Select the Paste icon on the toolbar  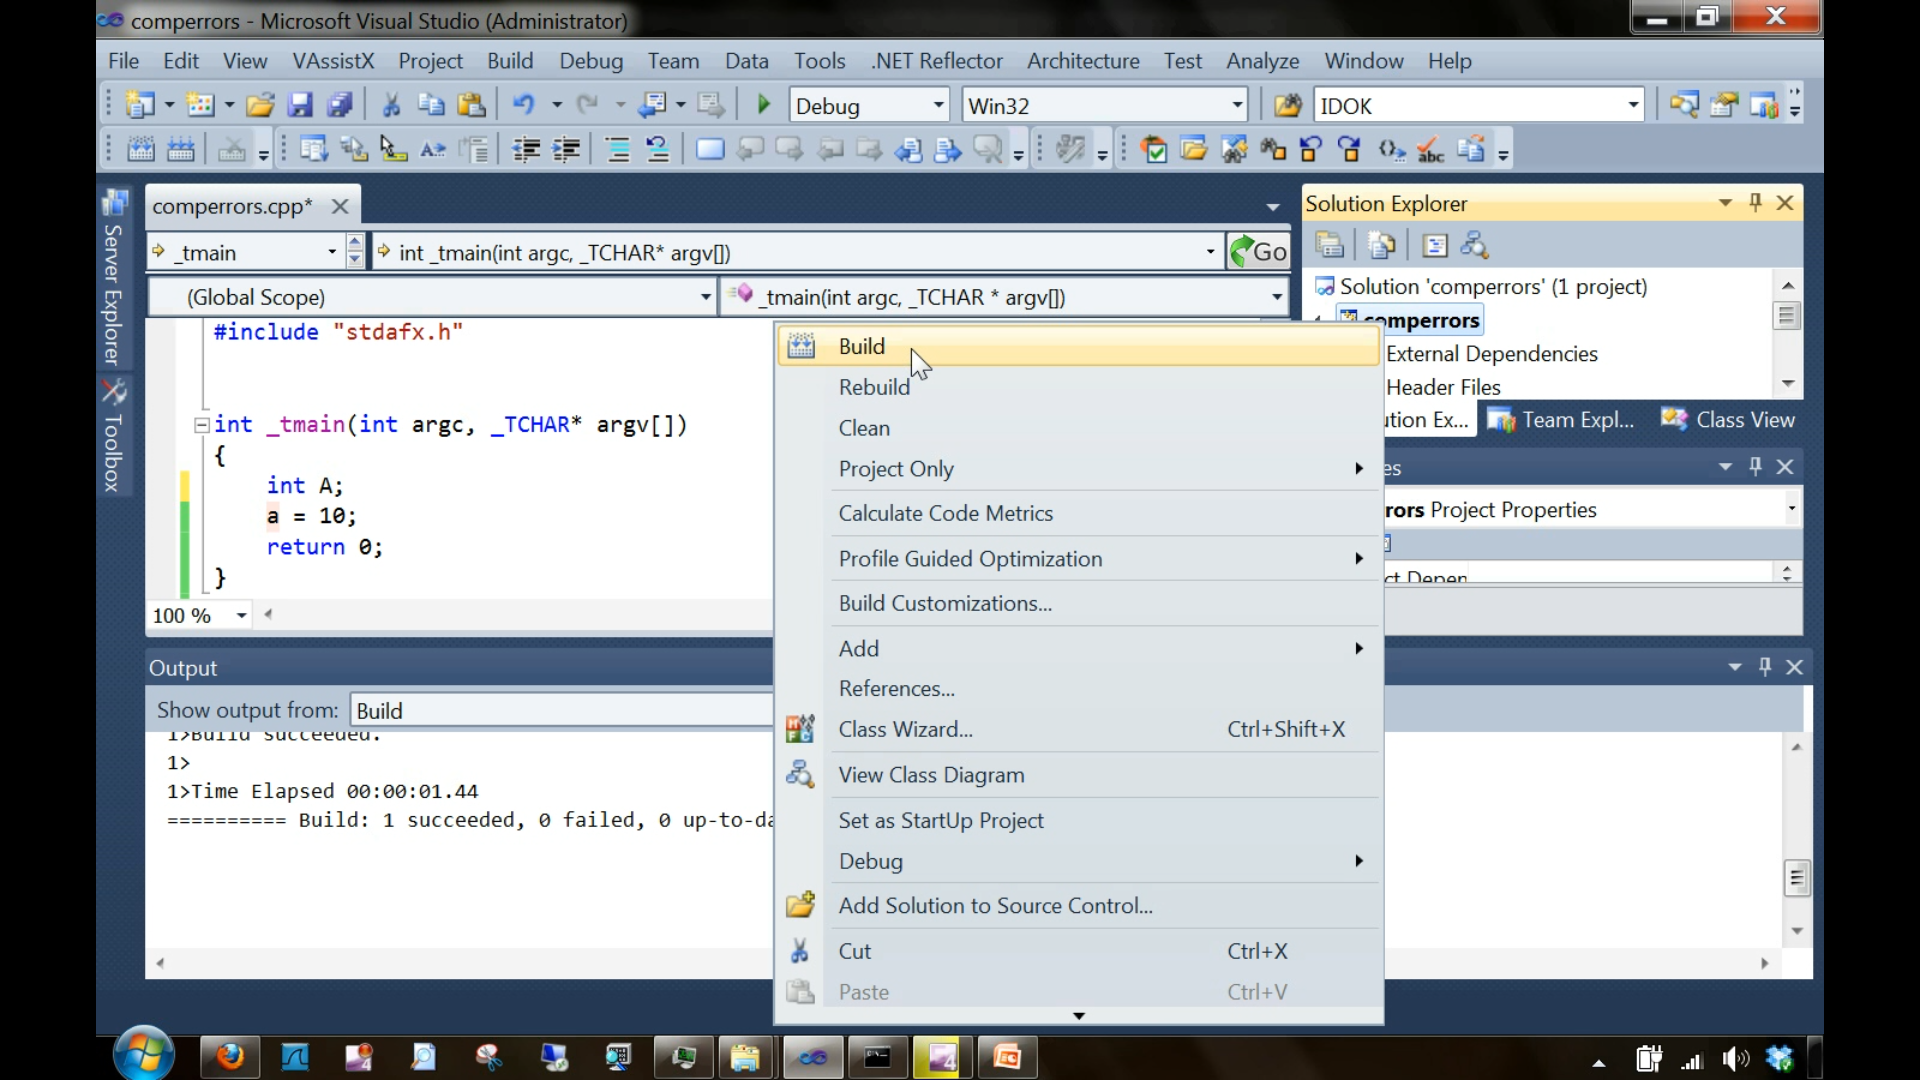tap(471, 104)
